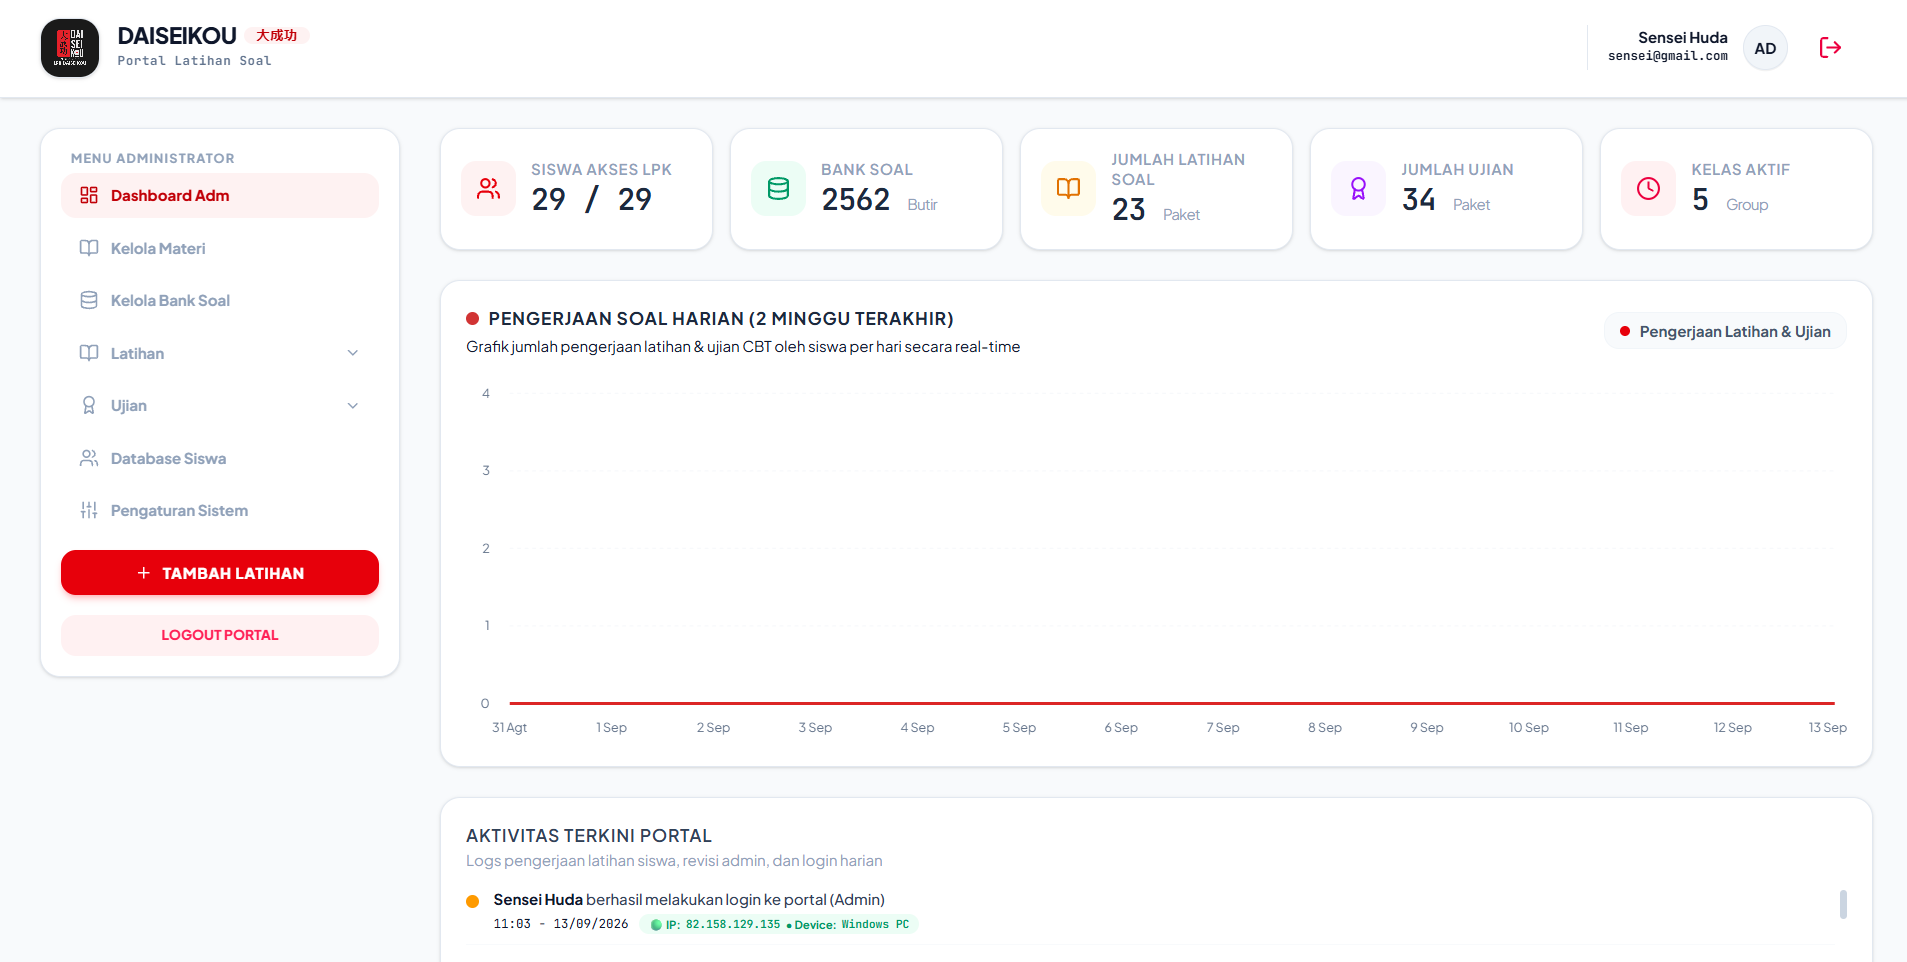Click the orange dot beside Sensei Huda log
Screen dimensions: 1907x962
click(x=473, y=901)
